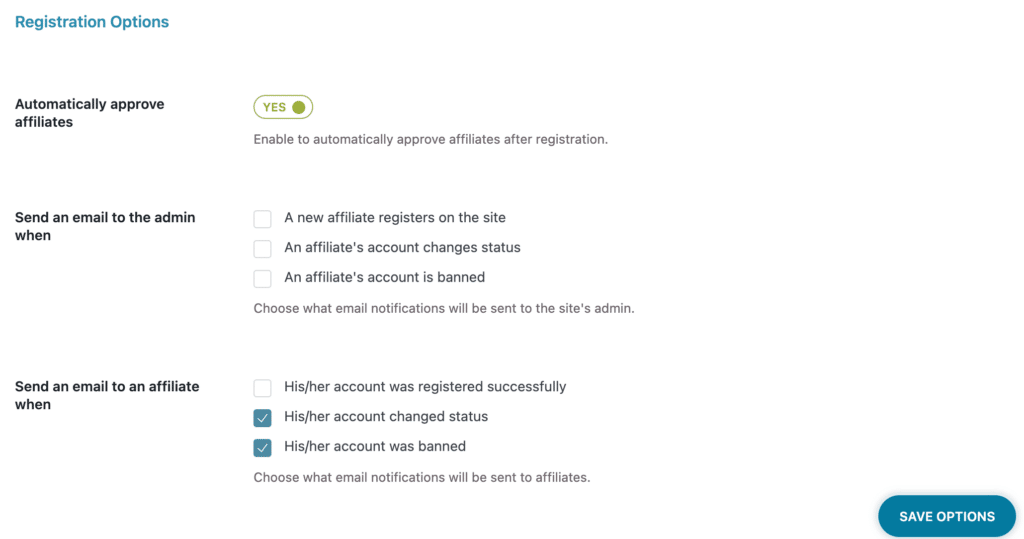Click the Save Options button
Image resolution: width=1024 pixels, height=539 pixels.
947,516
